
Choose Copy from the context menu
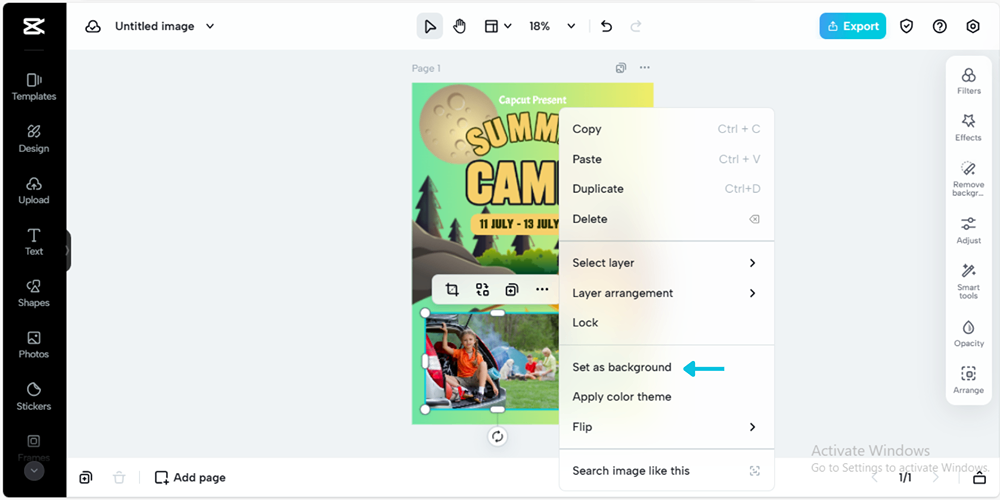pos(666,129)
